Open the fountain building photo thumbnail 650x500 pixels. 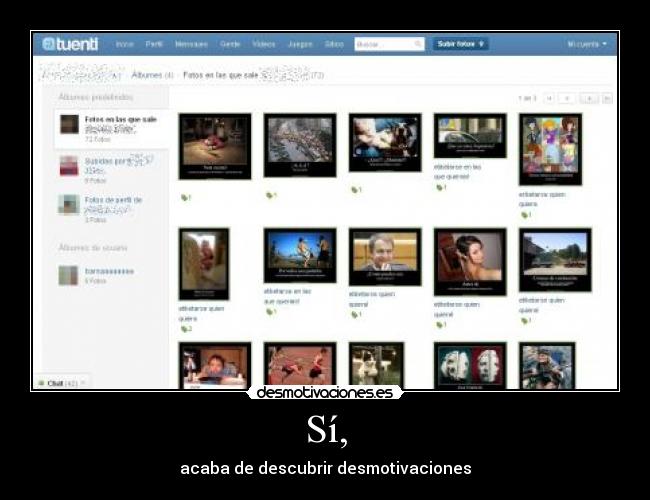[x=470, y=136]
